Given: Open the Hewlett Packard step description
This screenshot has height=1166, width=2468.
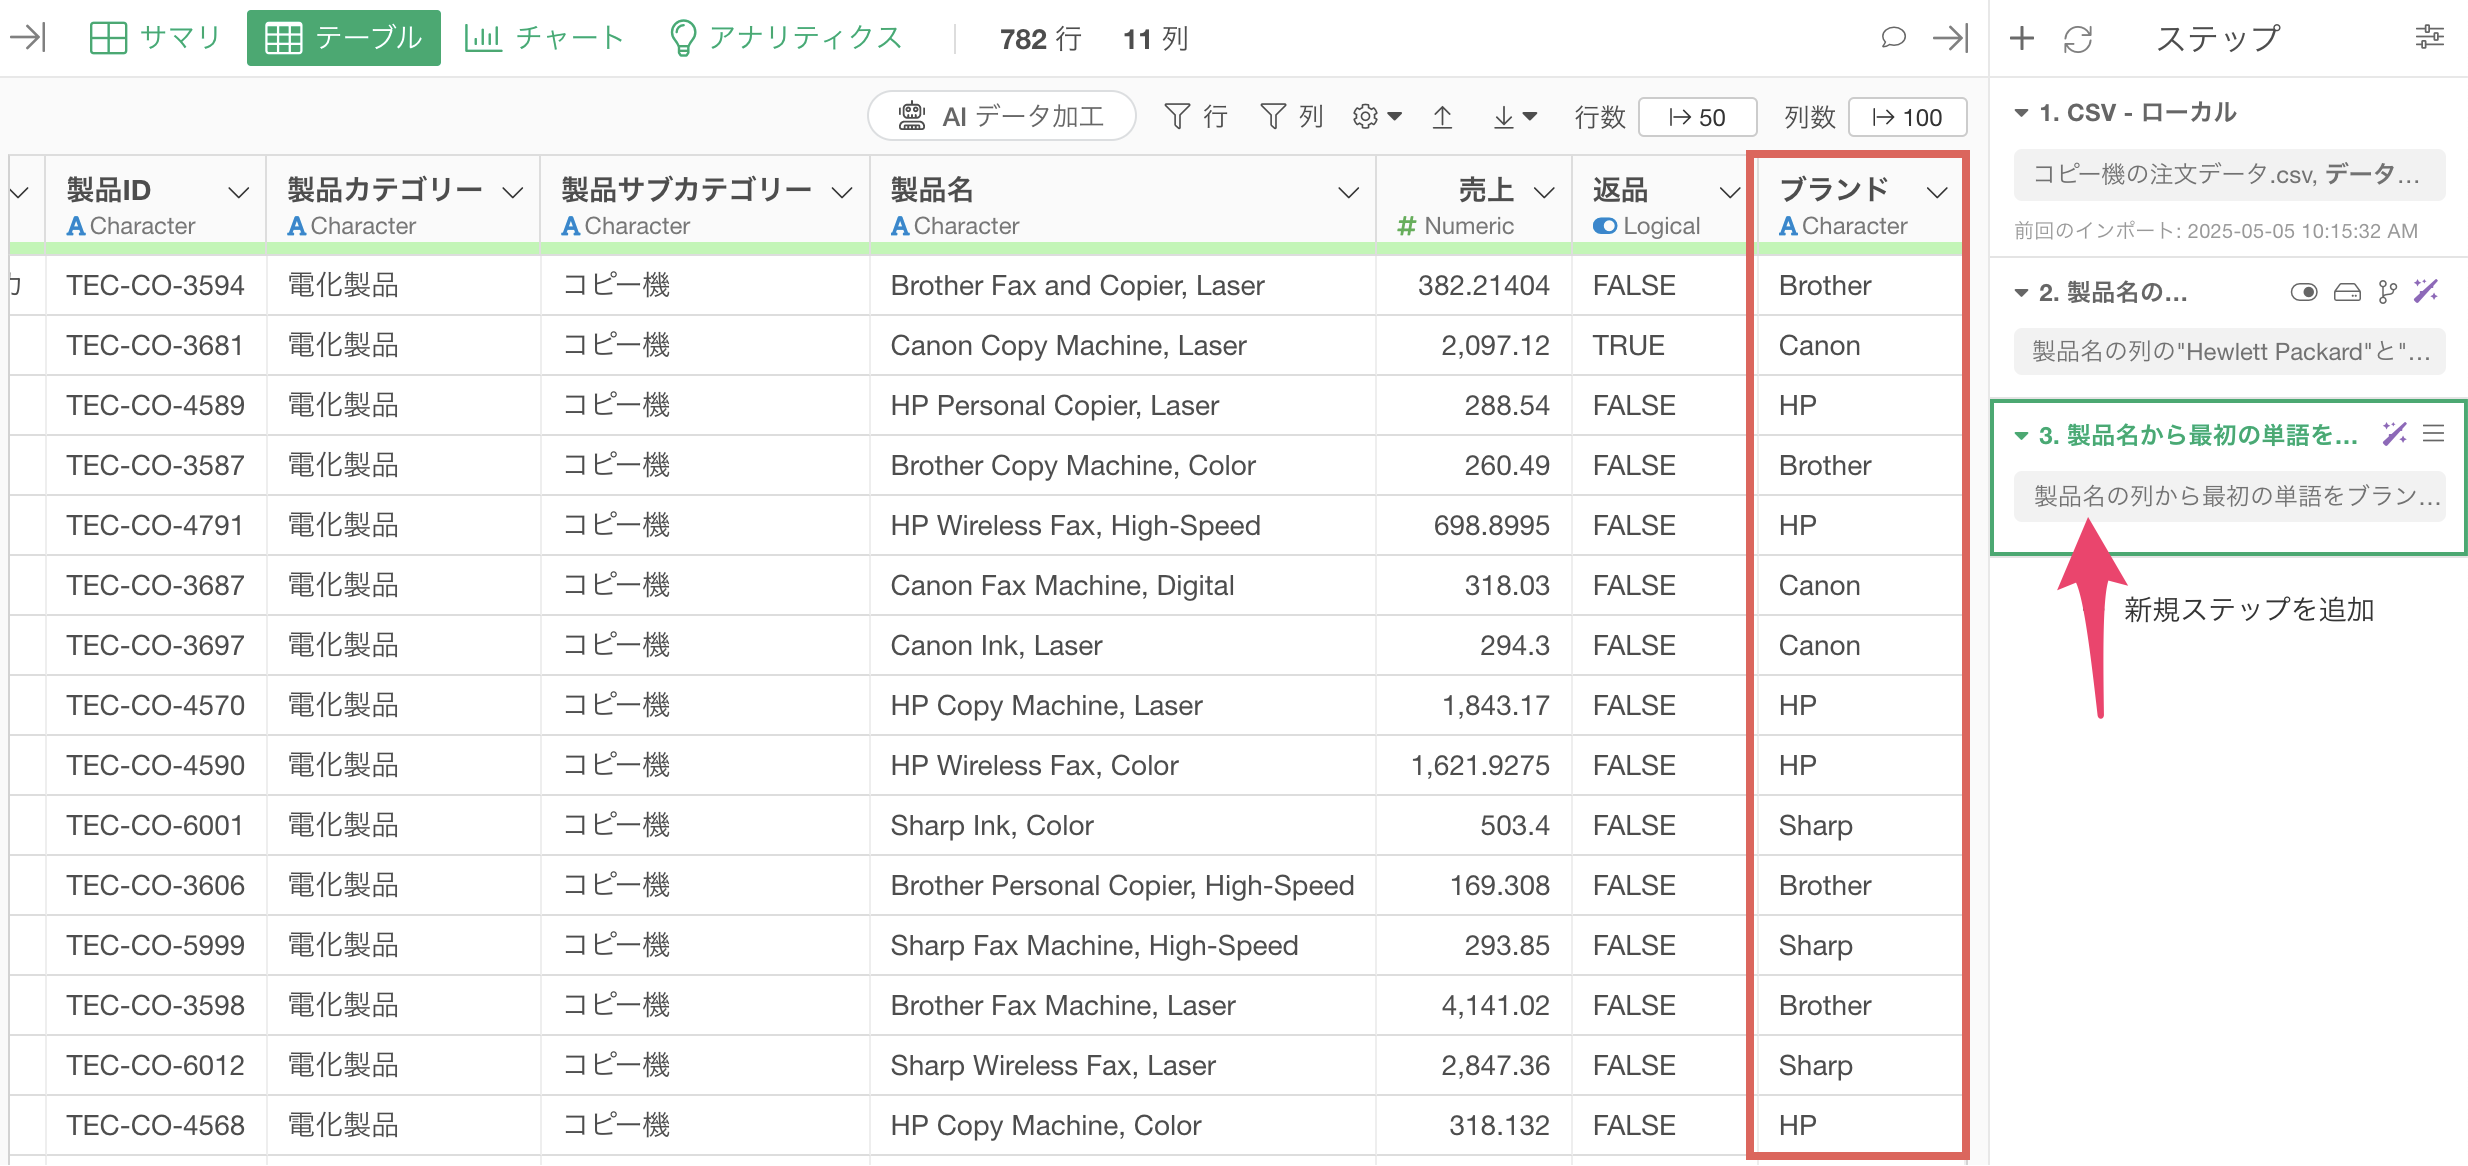Looking at the screenshot, I should (2229, 351).
